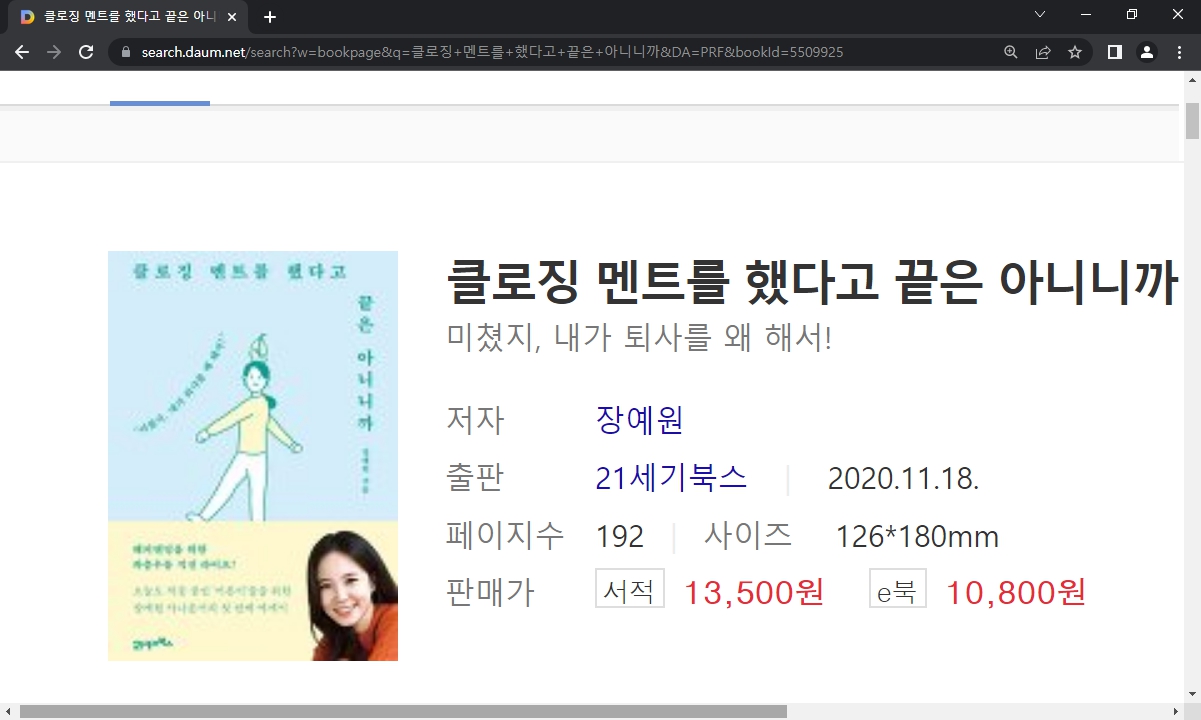Open the author link 장예원
This screenshot has width=1201, height=720.
click(x=639, y=419)
